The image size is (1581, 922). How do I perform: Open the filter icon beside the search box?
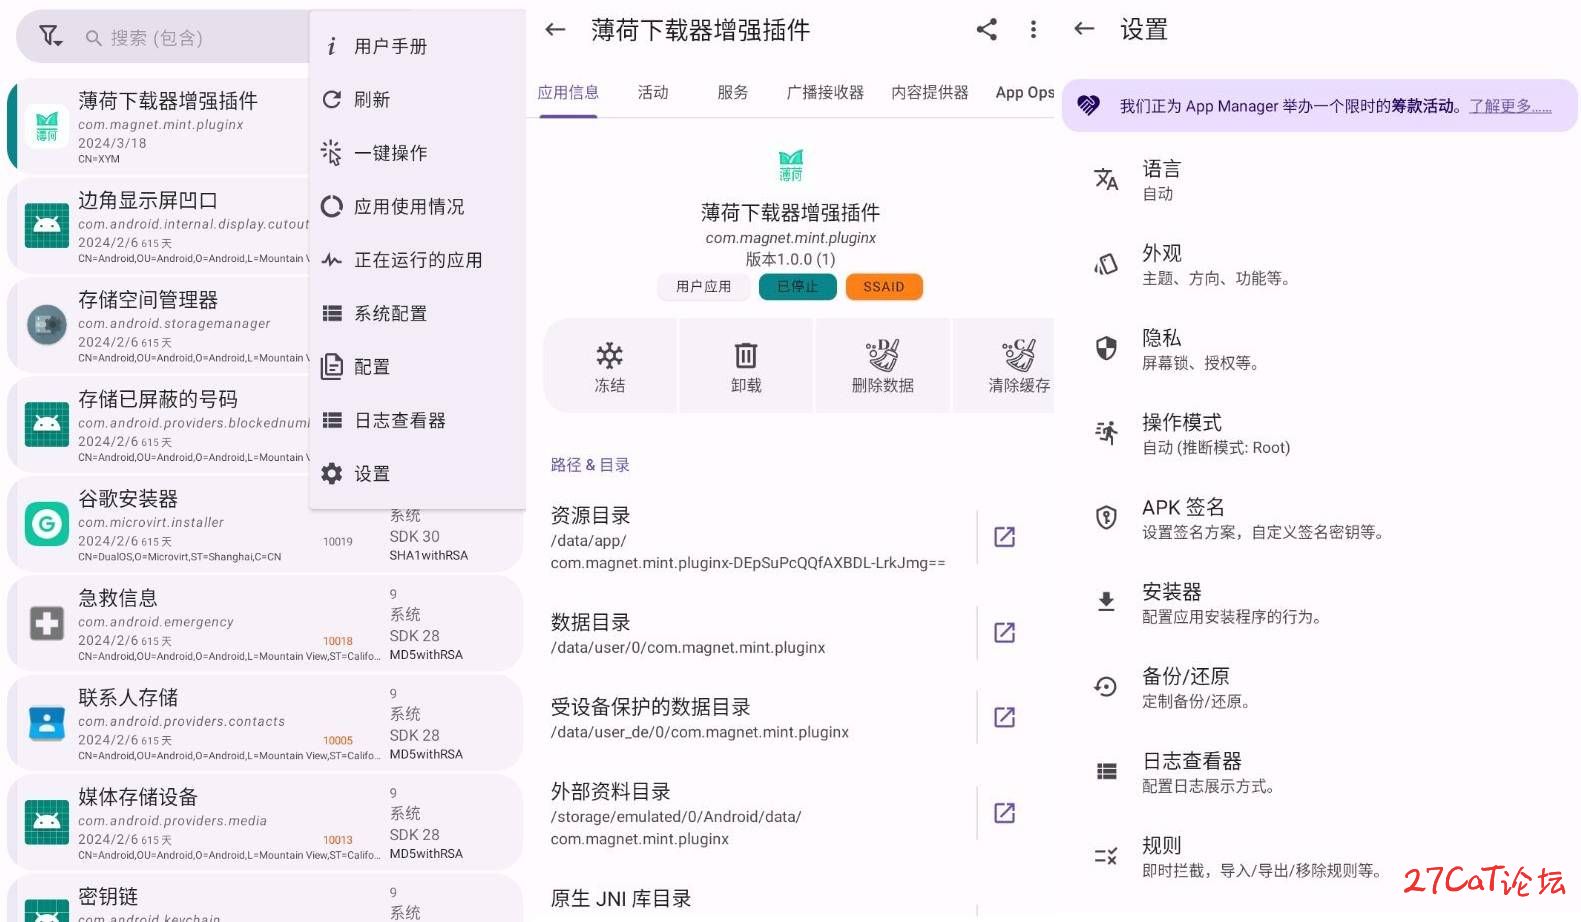click(x=50, y=37)
